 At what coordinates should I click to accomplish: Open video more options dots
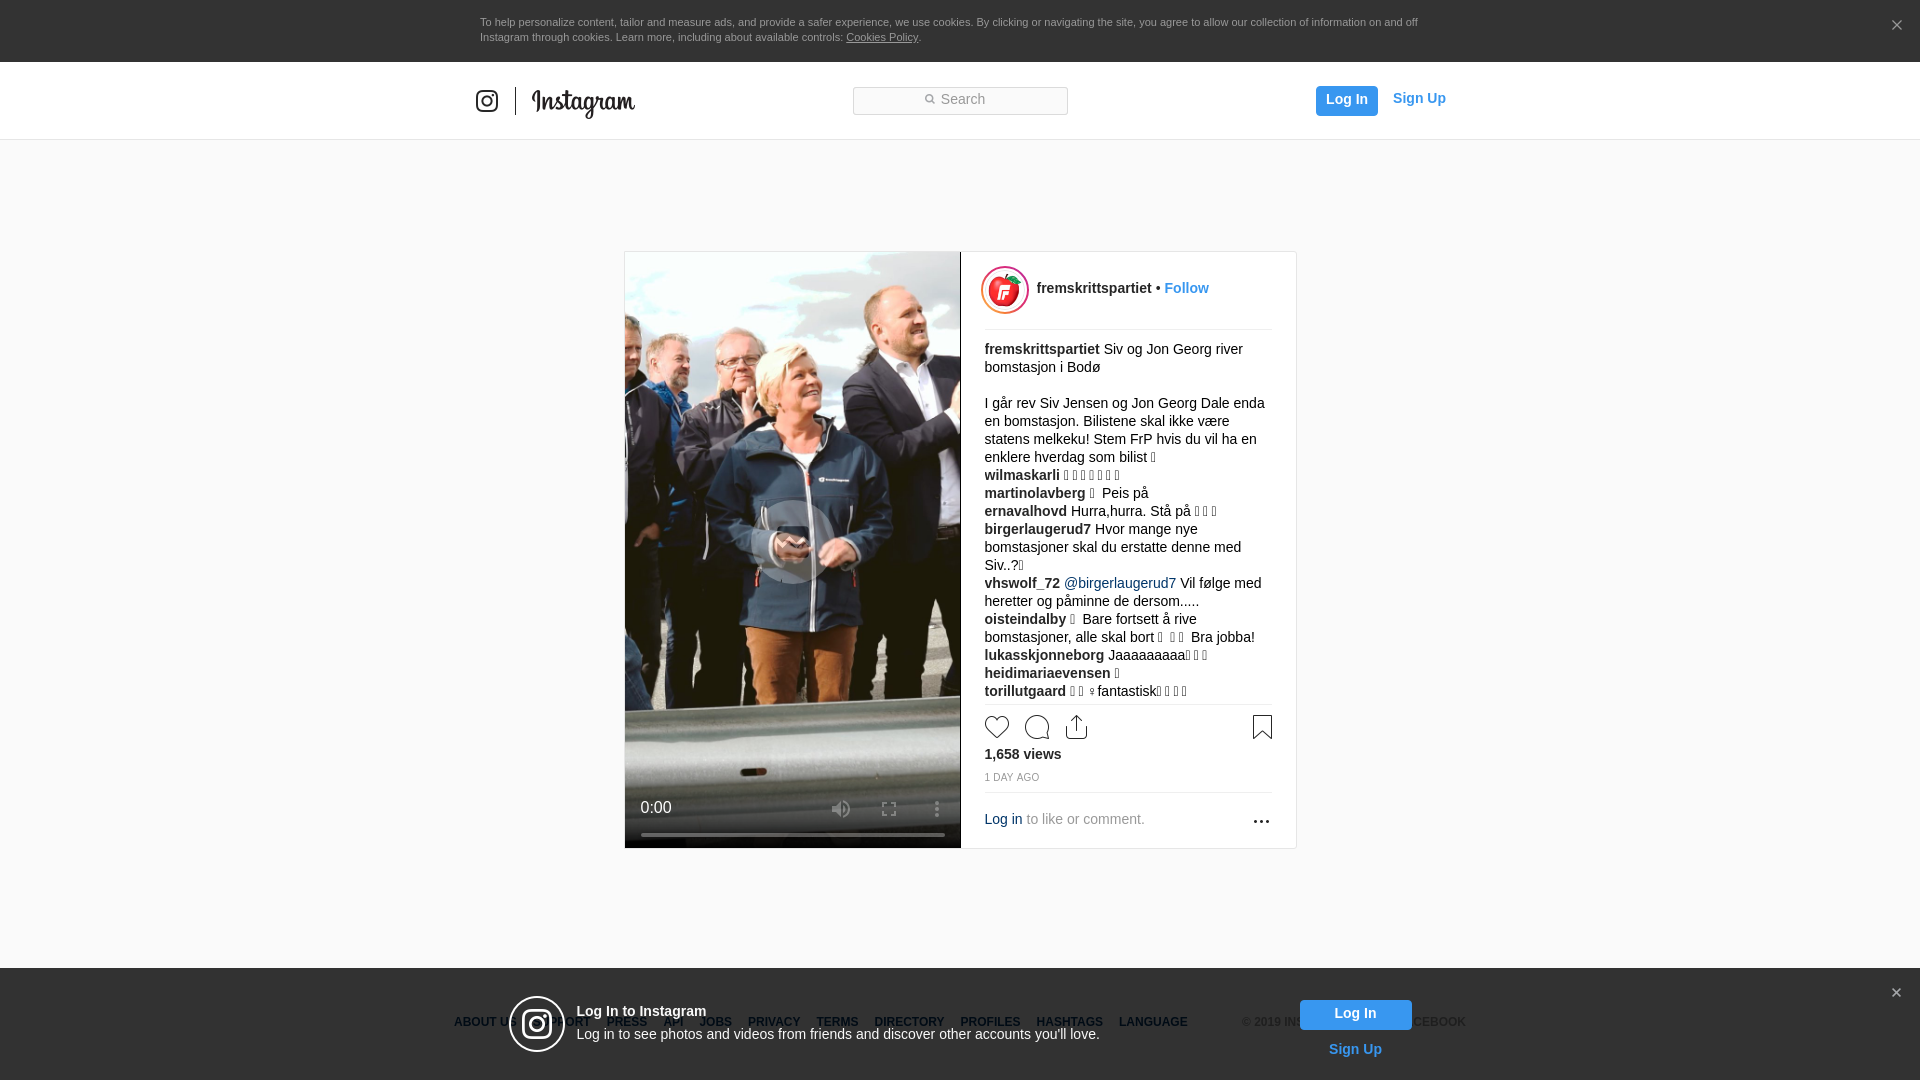[937, 808]
